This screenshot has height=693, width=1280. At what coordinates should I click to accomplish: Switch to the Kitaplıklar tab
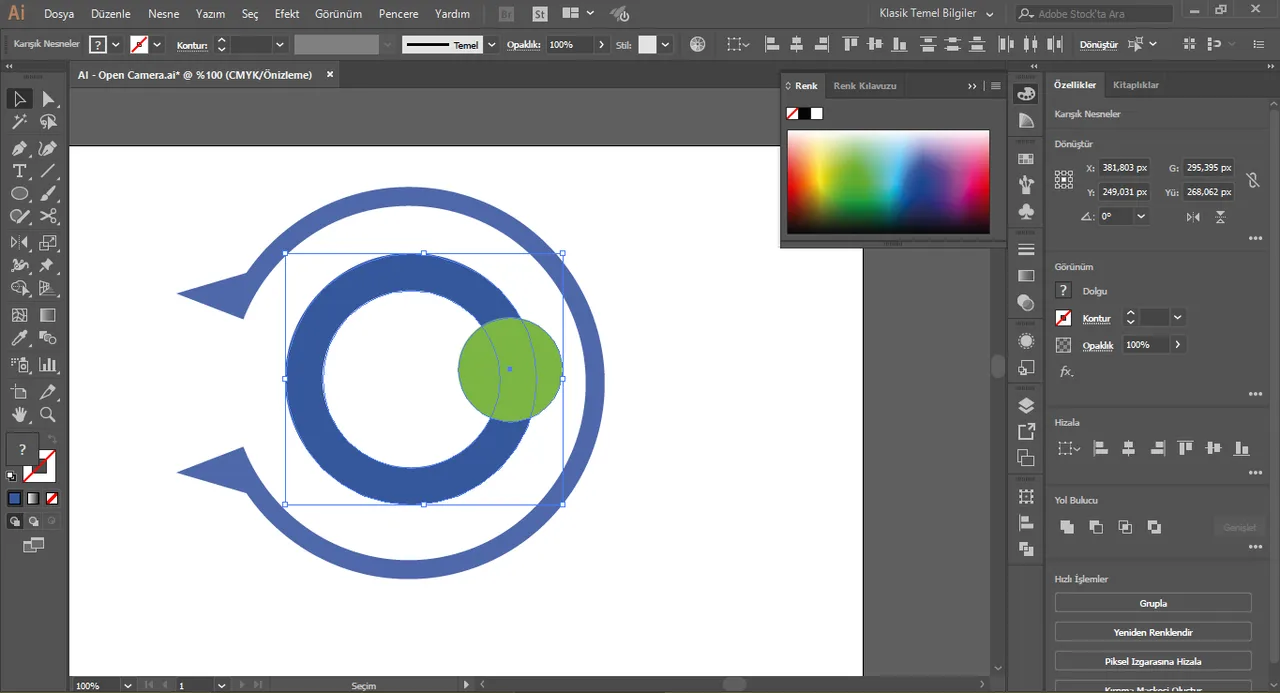tap(1136, 85)
